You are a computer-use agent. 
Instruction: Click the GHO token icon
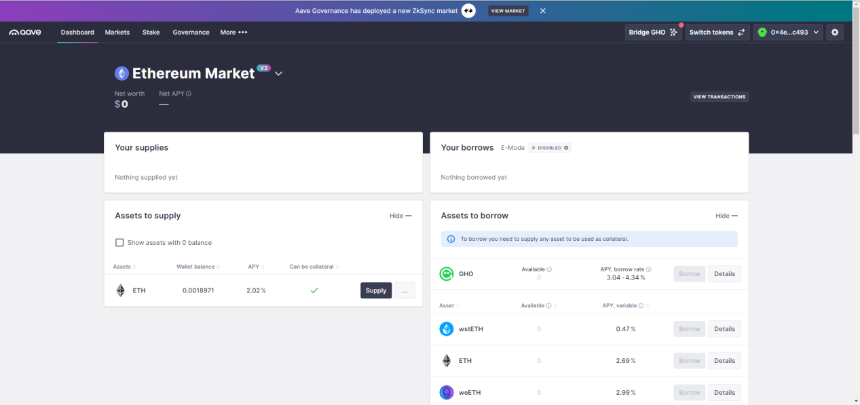click(446, 274)
